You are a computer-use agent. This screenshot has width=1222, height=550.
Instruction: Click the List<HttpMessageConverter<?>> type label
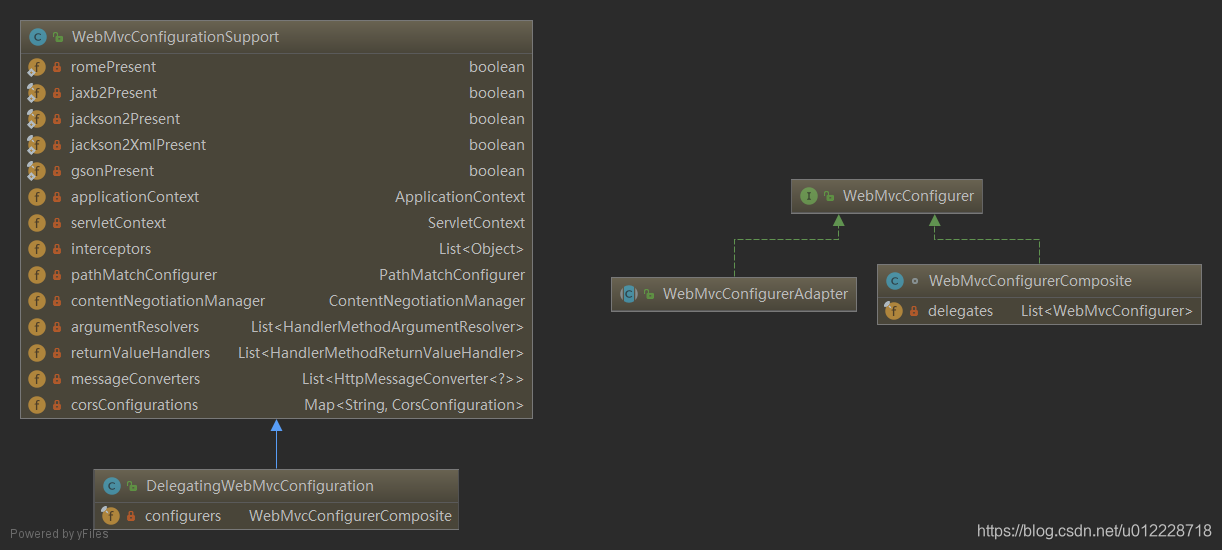(413, 379)
